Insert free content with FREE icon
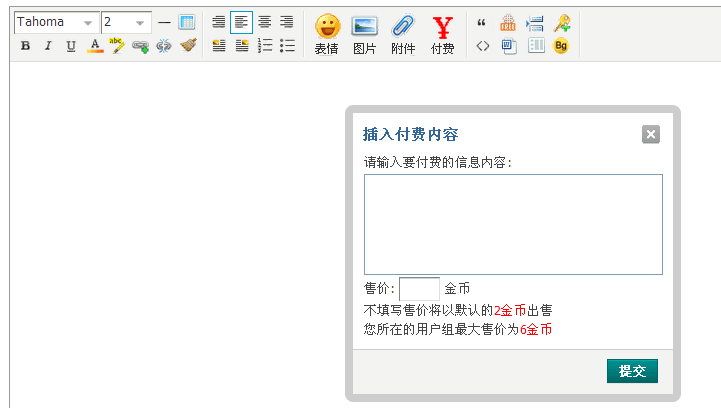The image size is (721, 408). point(508,23)
